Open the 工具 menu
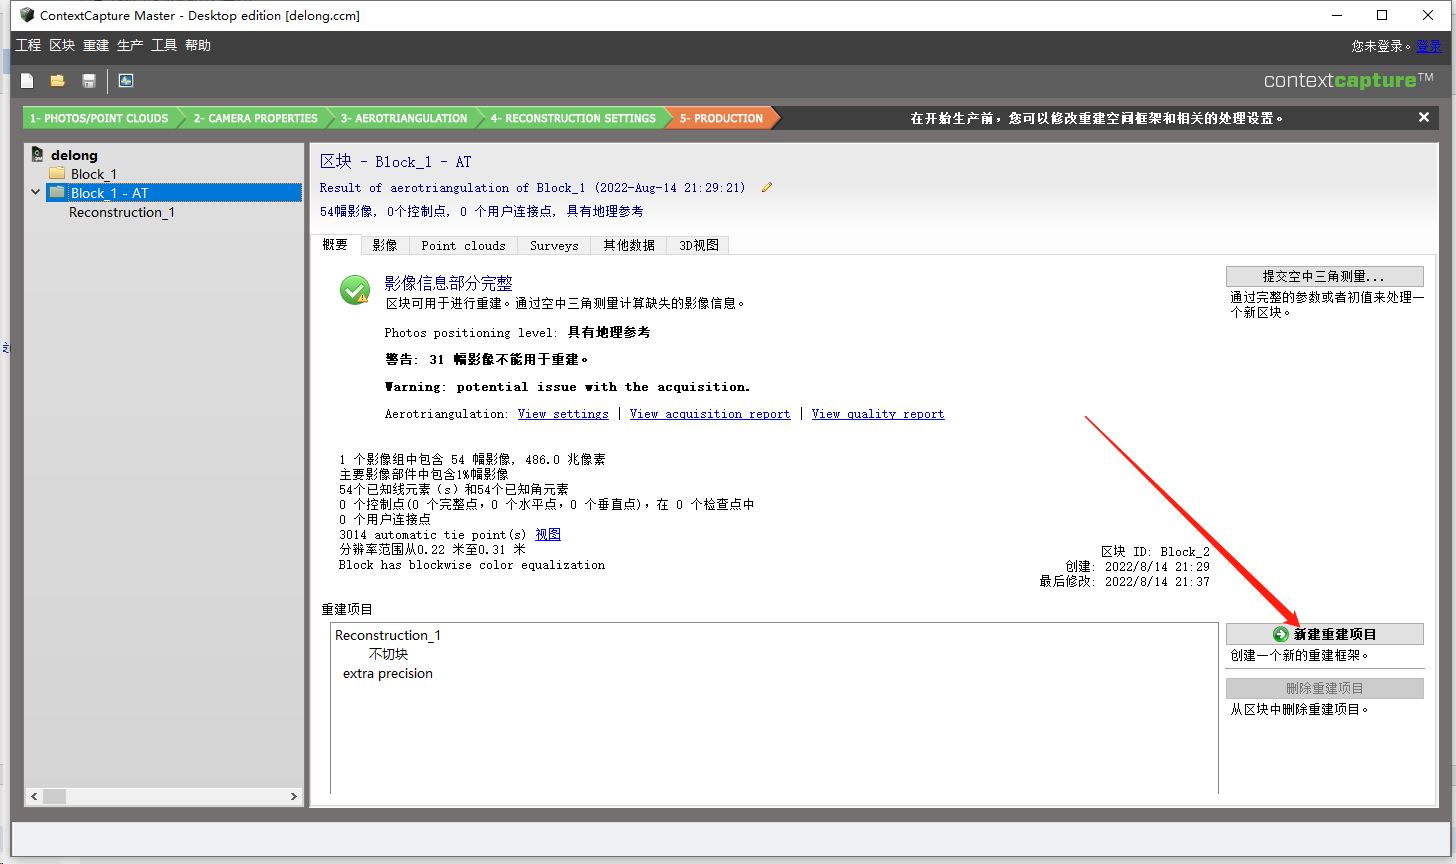This screenshot has width=1456, height=864. click(164, 45)
